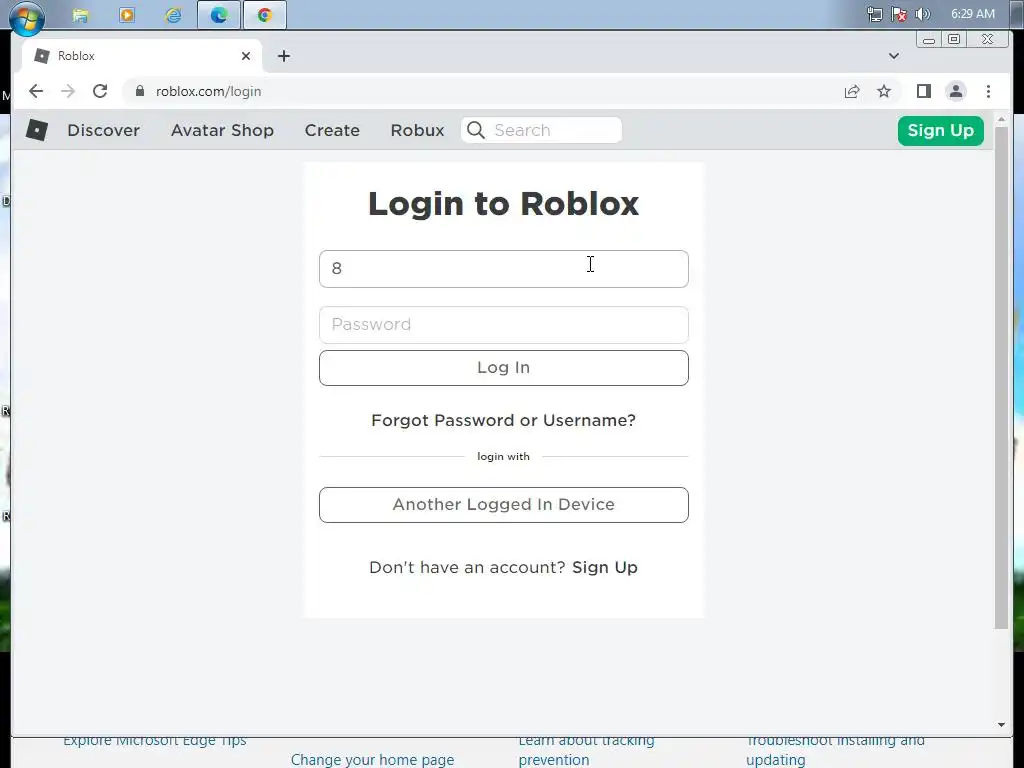
Task: Launch Windows Media Player from taskbar
Action: pos(127,15)
